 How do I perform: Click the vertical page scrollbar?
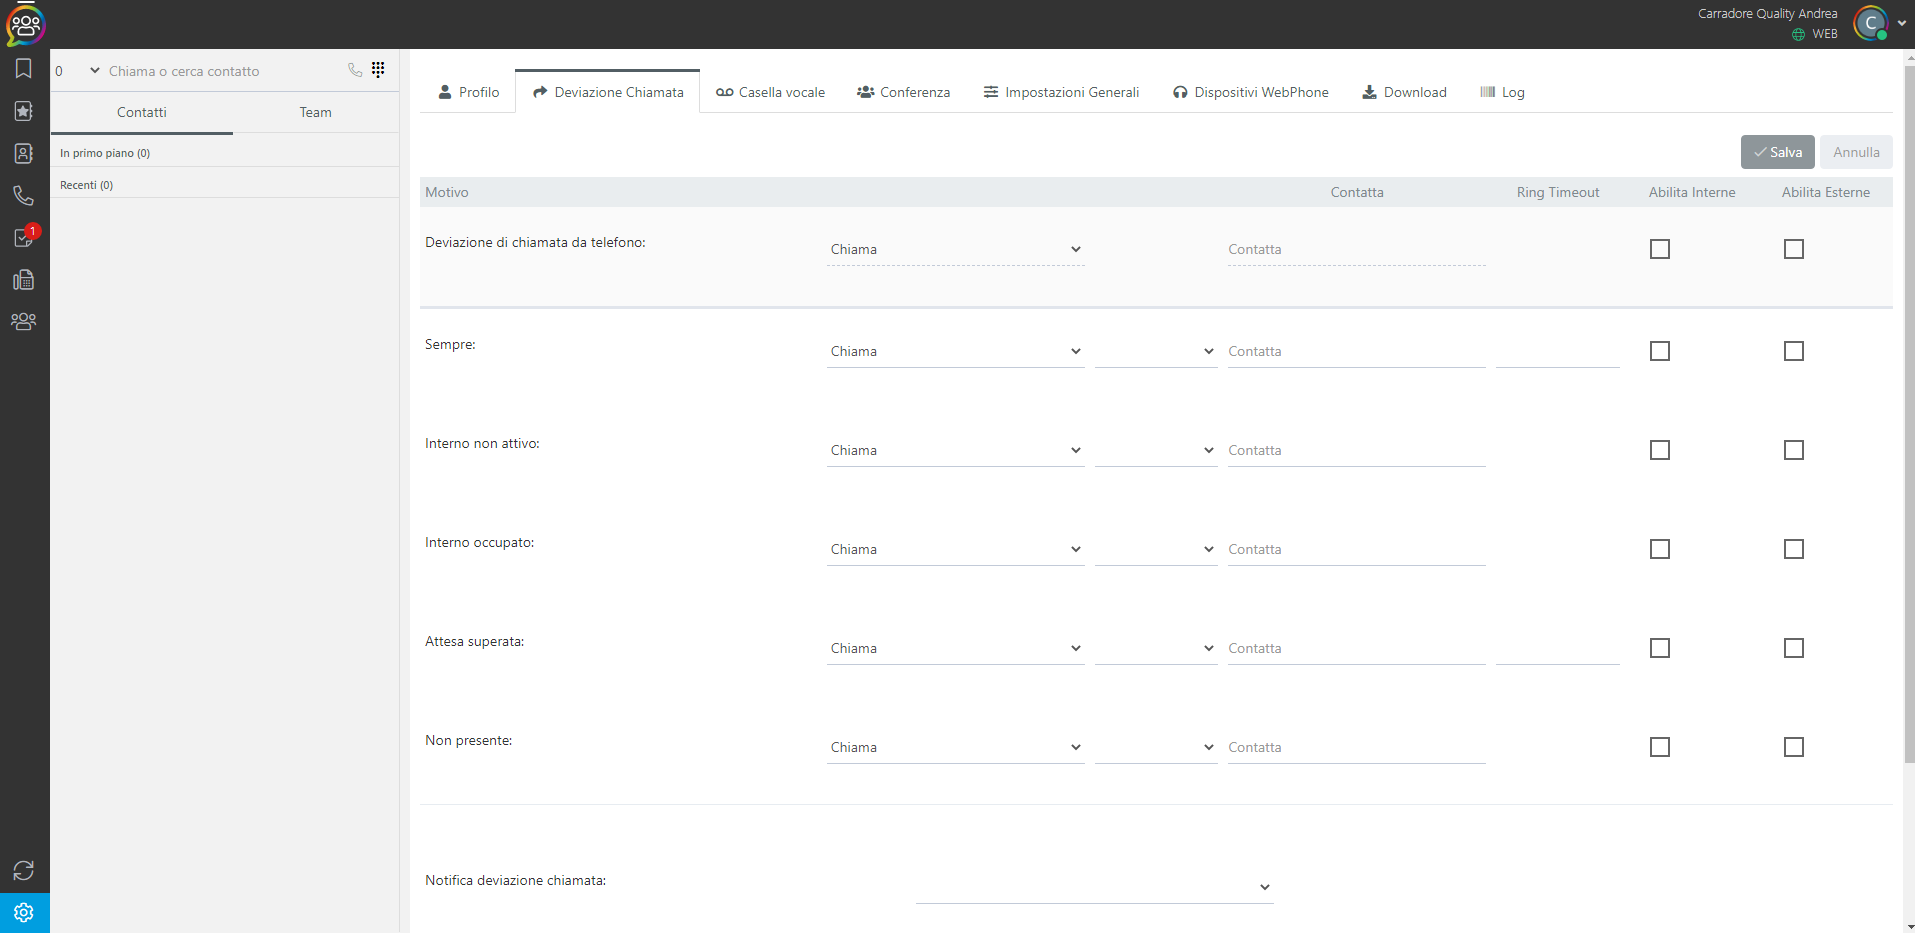(x=1908, y=413)
